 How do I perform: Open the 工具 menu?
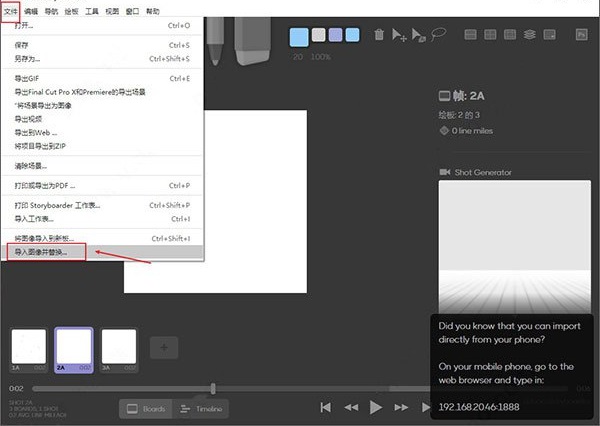pos(92,11)
